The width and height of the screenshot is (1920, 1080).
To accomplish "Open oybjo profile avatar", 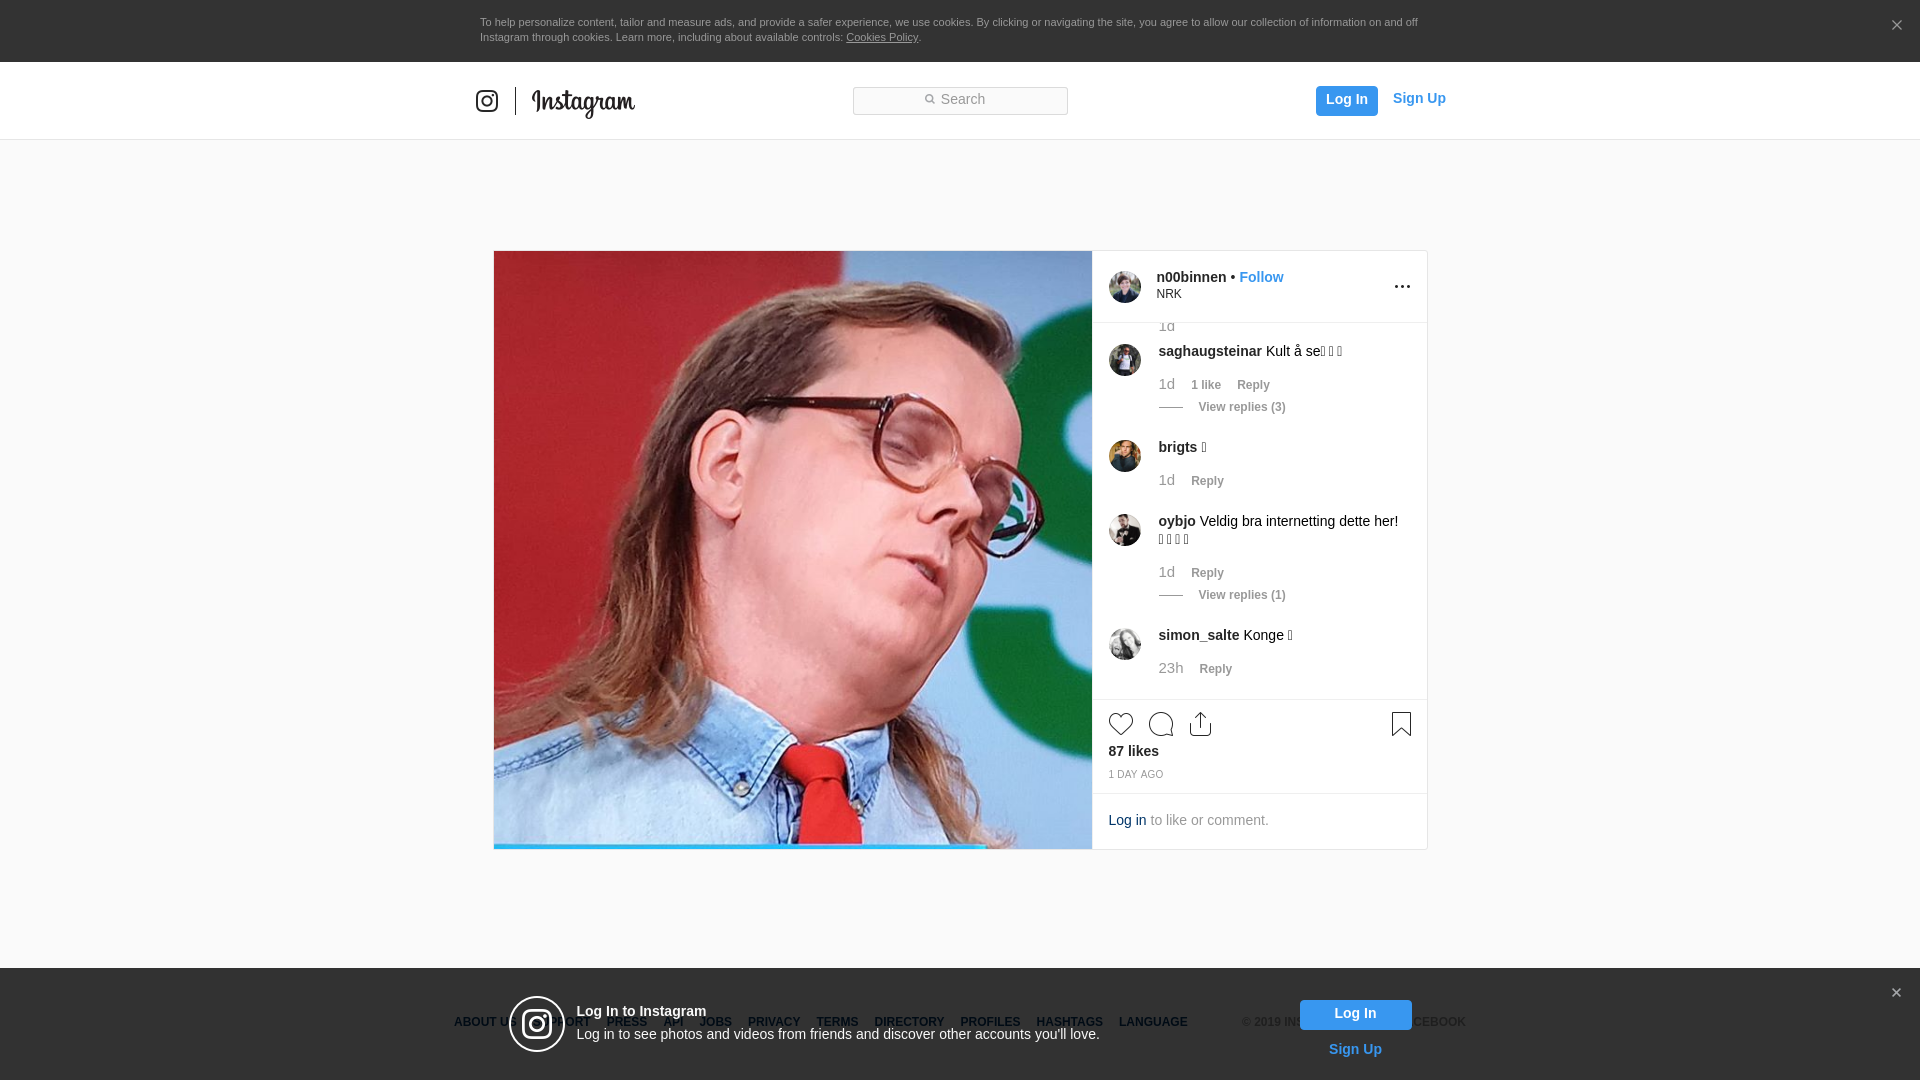I will [1124, 530].
